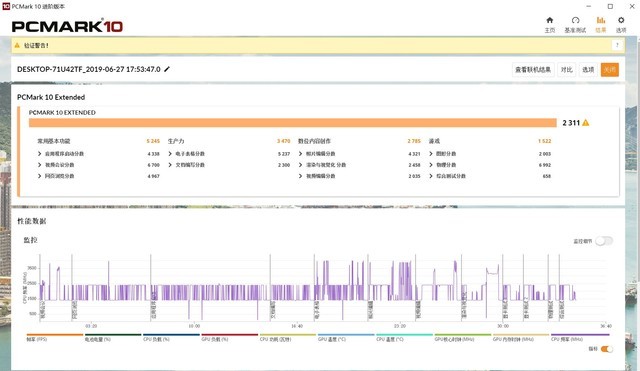Click the 10:00 time label on chart axis
640x371 pixels.
[x=194, y=326]
